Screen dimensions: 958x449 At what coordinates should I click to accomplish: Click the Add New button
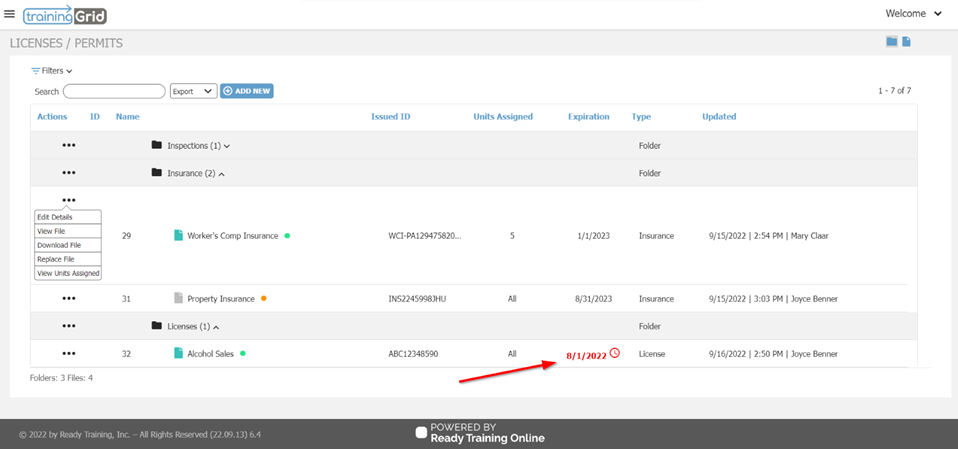pos(247,91)
